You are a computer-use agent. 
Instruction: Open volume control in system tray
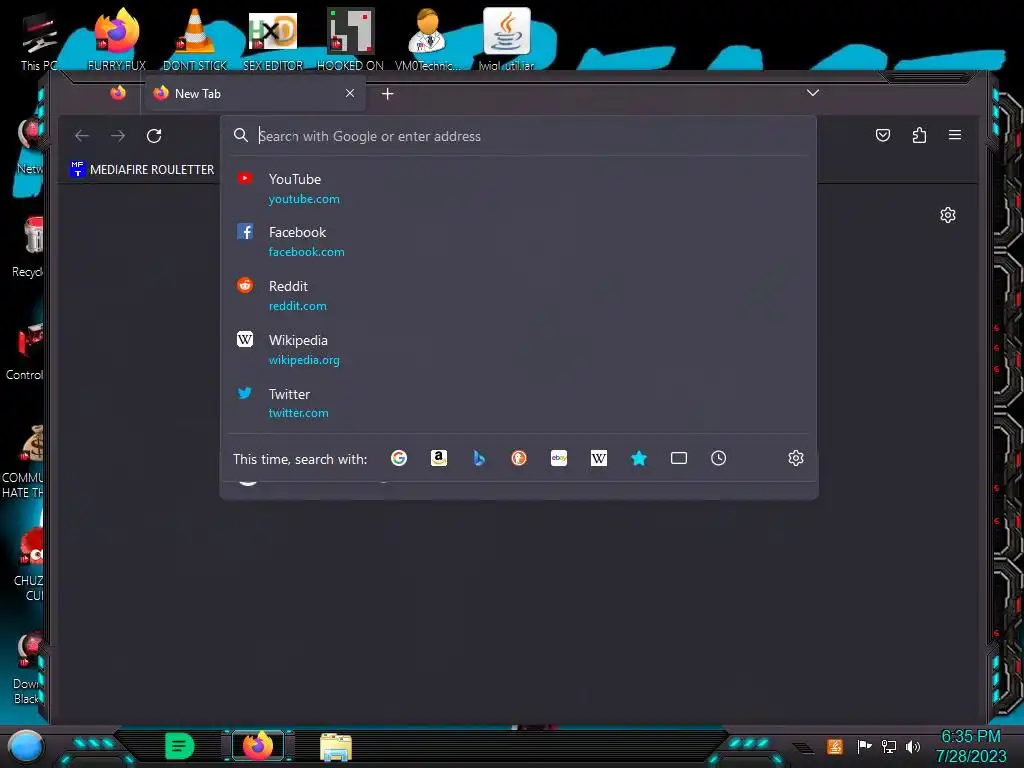click(912, 746)
